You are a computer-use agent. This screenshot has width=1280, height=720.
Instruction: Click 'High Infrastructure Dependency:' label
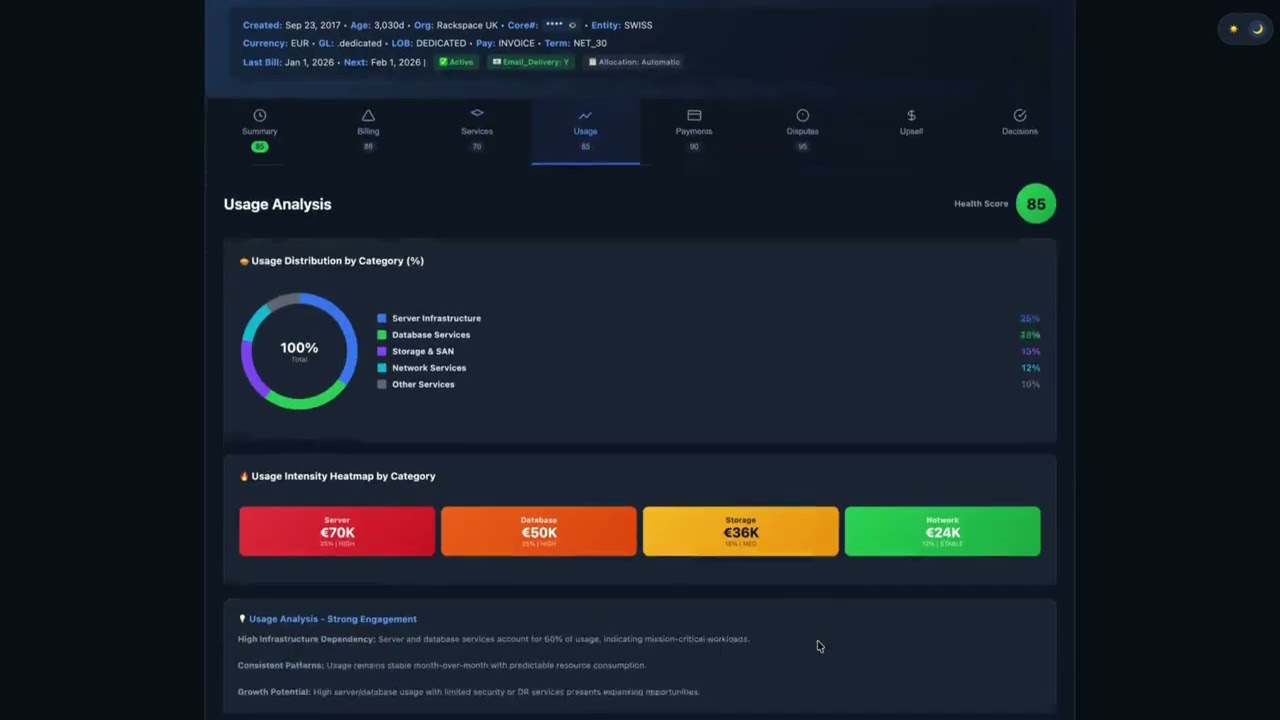coord(306,639)
